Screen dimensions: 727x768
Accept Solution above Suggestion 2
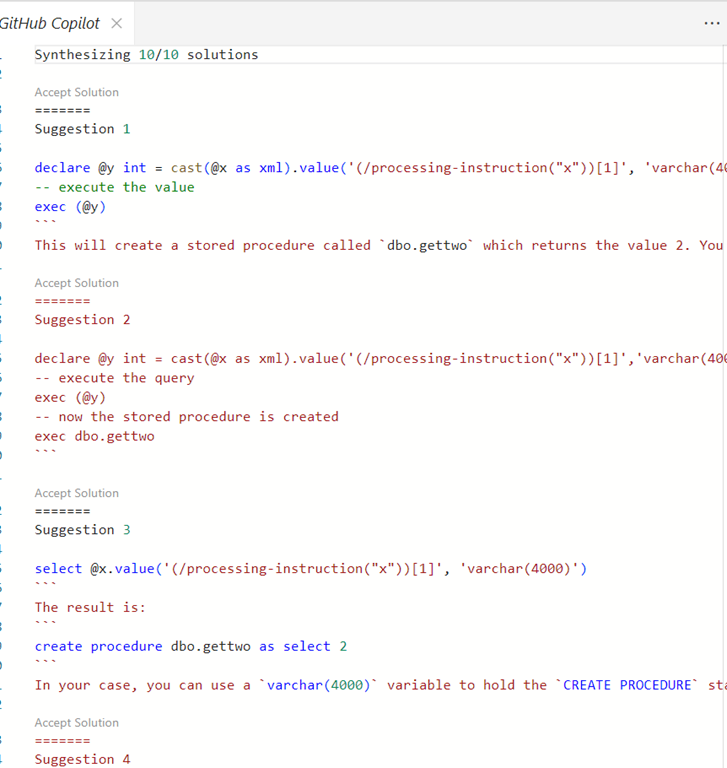(x=77, y=283)
